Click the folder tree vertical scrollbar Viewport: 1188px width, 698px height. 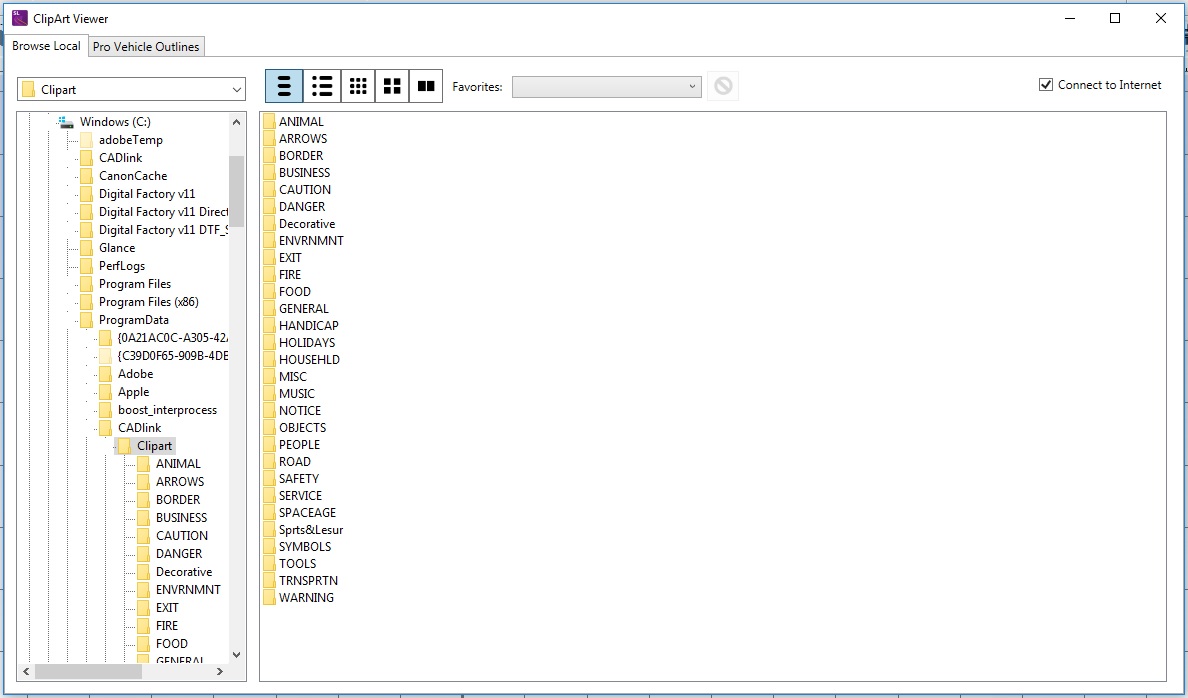(x=236, y=190)
